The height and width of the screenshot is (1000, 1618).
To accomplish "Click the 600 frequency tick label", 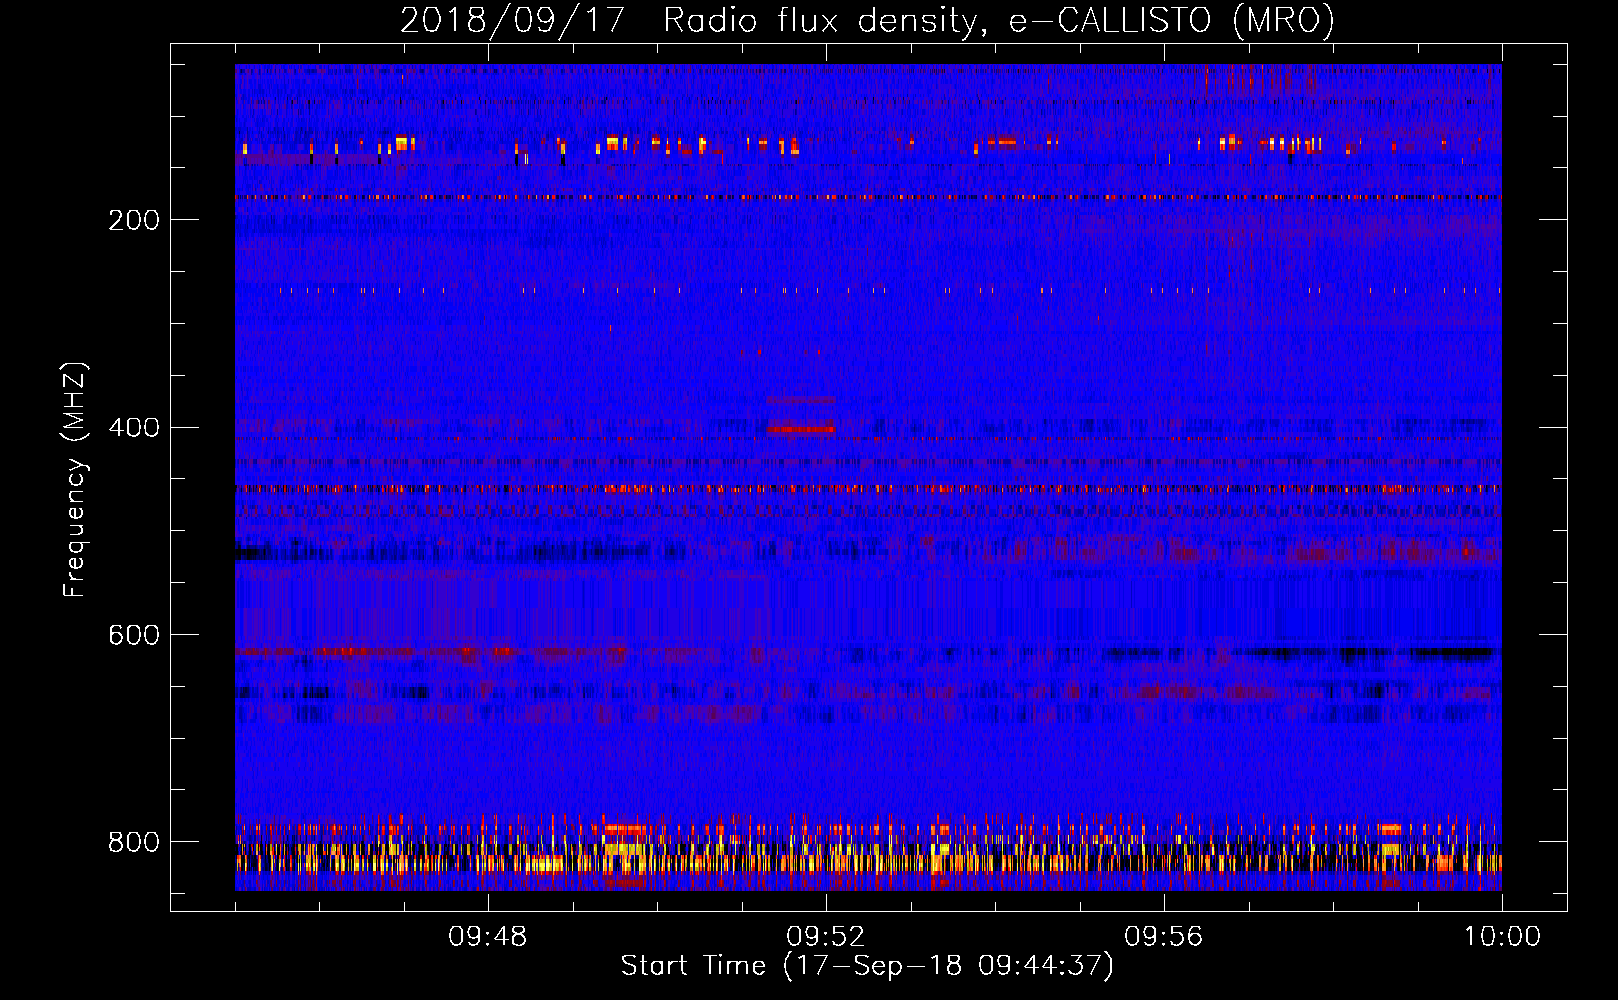I will [x=134, y=636].
